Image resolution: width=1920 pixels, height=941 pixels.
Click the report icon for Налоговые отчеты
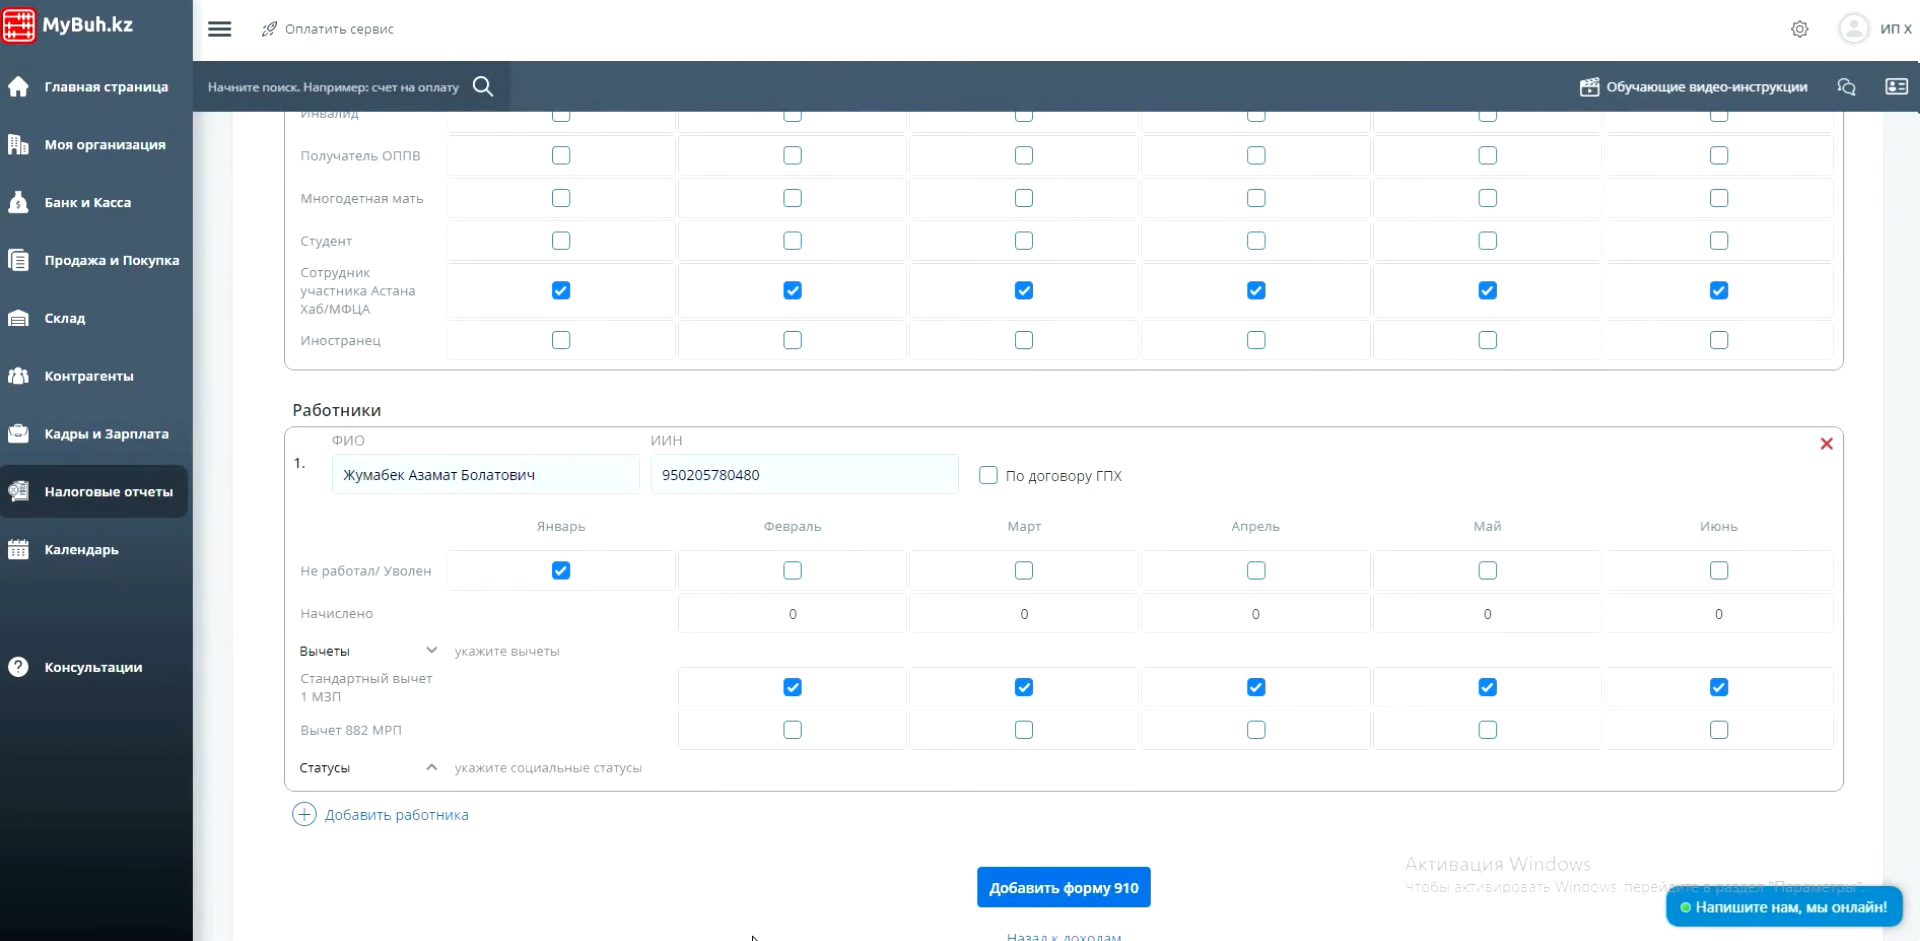click(x=18, y=491)
